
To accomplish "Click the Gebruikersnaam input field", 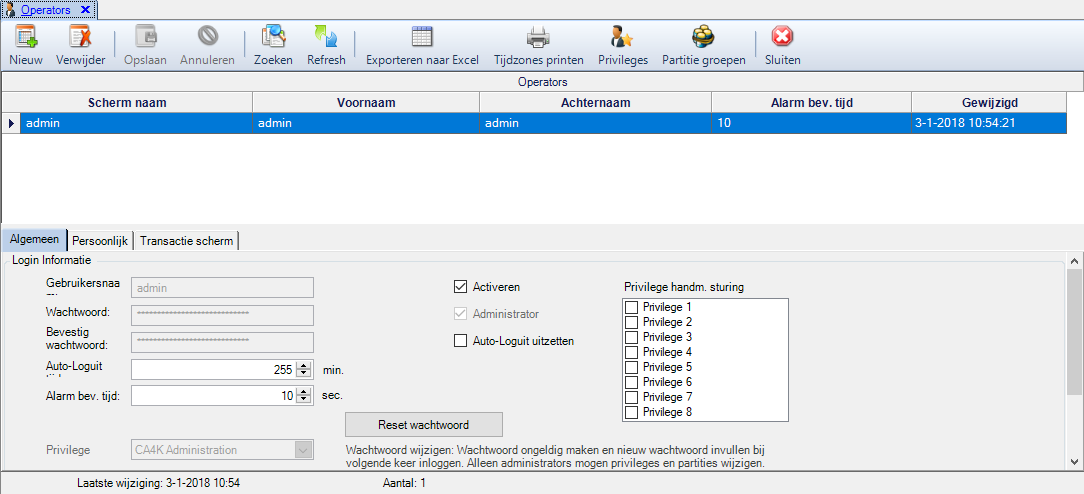I will click(x=222, y=287).
